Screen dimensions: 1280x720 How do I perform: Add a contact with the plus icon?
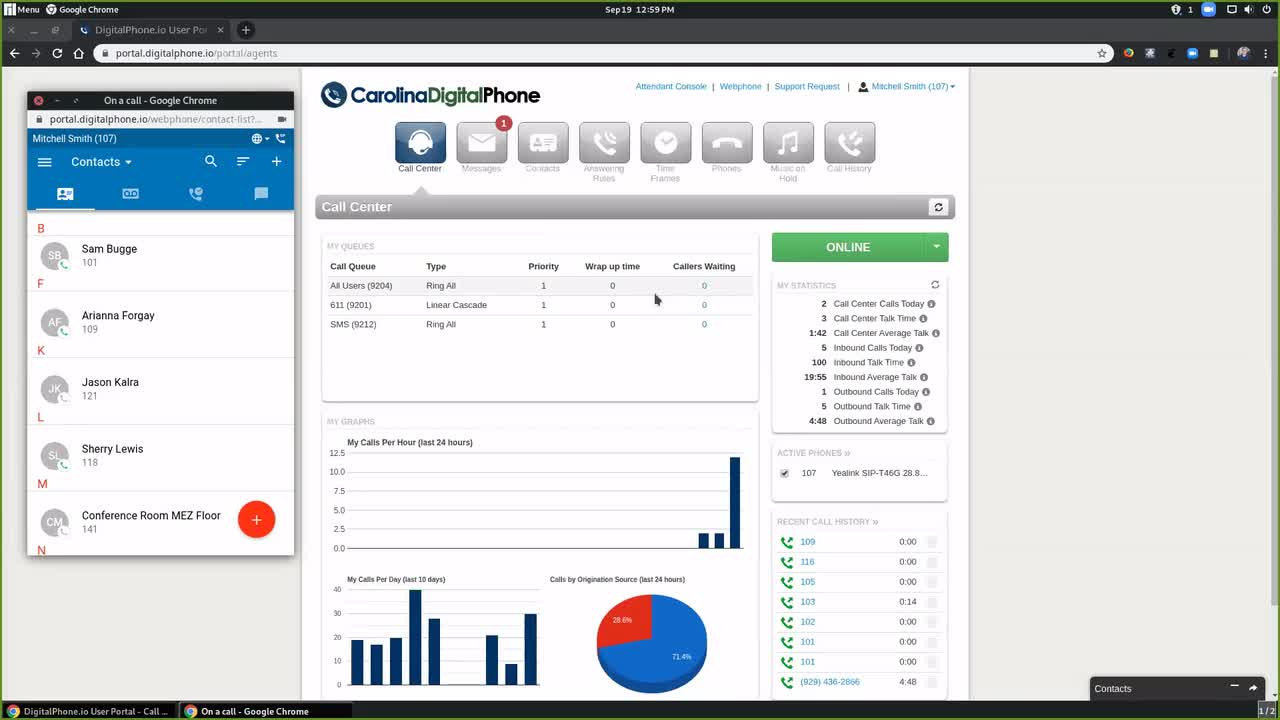[276, 161]
